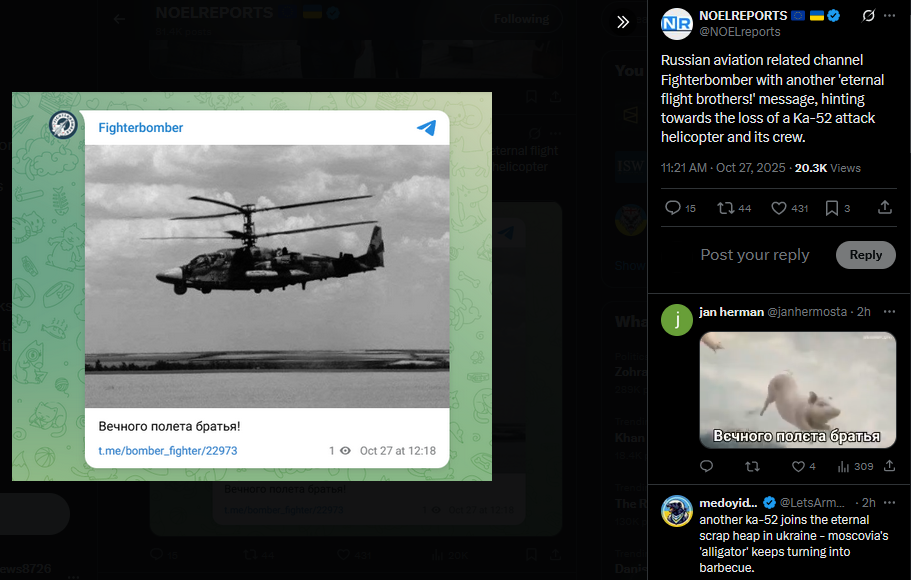Click the post timestamp 11:21 AM Oct 27, 2025
911x580 pixels.
click(723, 168)
